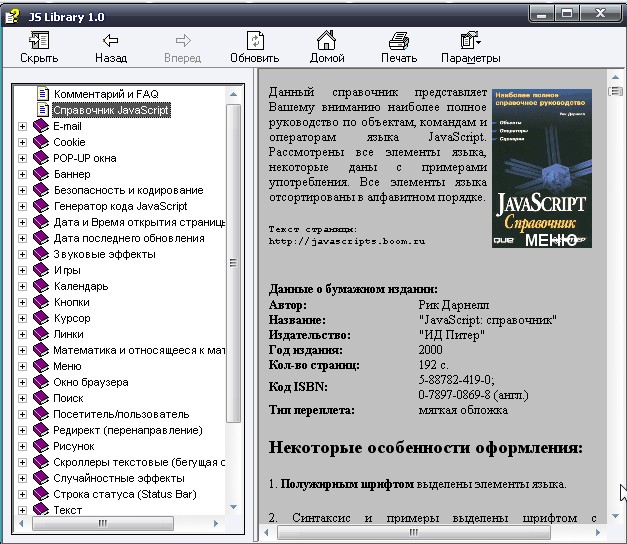This screenshot has width=627, height=544.
Task: Click the JavaScript Справочник book cover image
Action: (541, 168)
